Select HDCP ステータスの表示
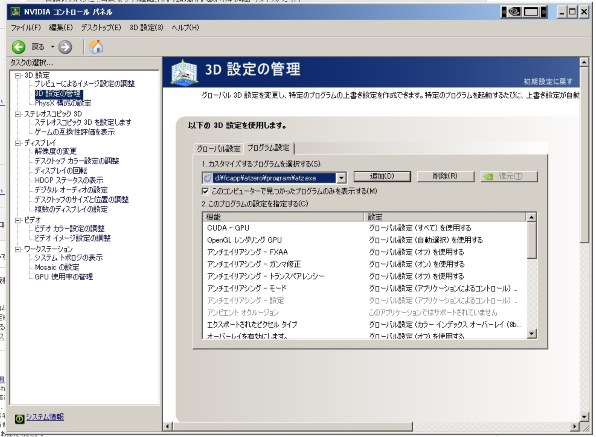This screenshot has width=596, height=437. [69, 180]
